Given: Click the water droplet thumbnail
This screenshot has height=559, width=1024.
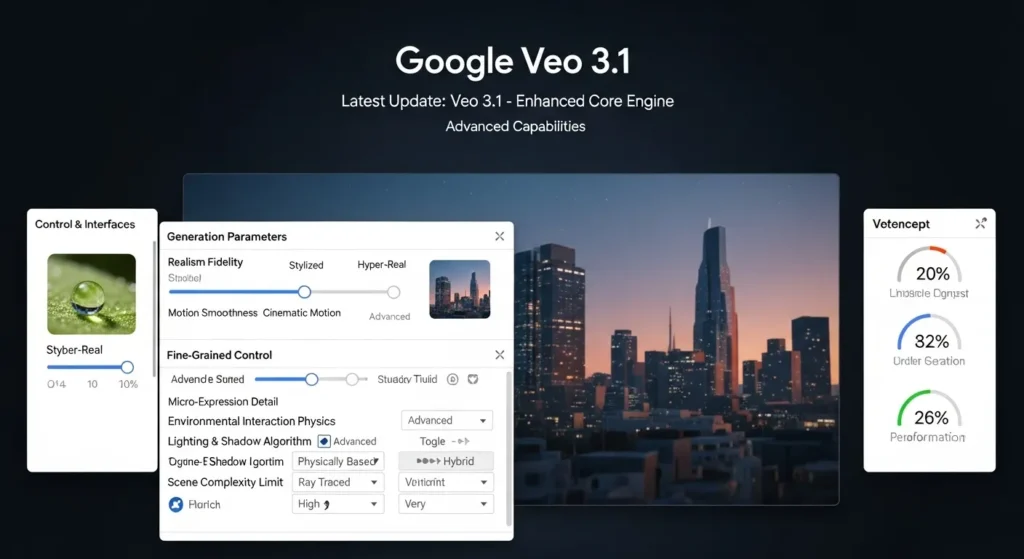Looking at the screenshot, I should point(91,294).
